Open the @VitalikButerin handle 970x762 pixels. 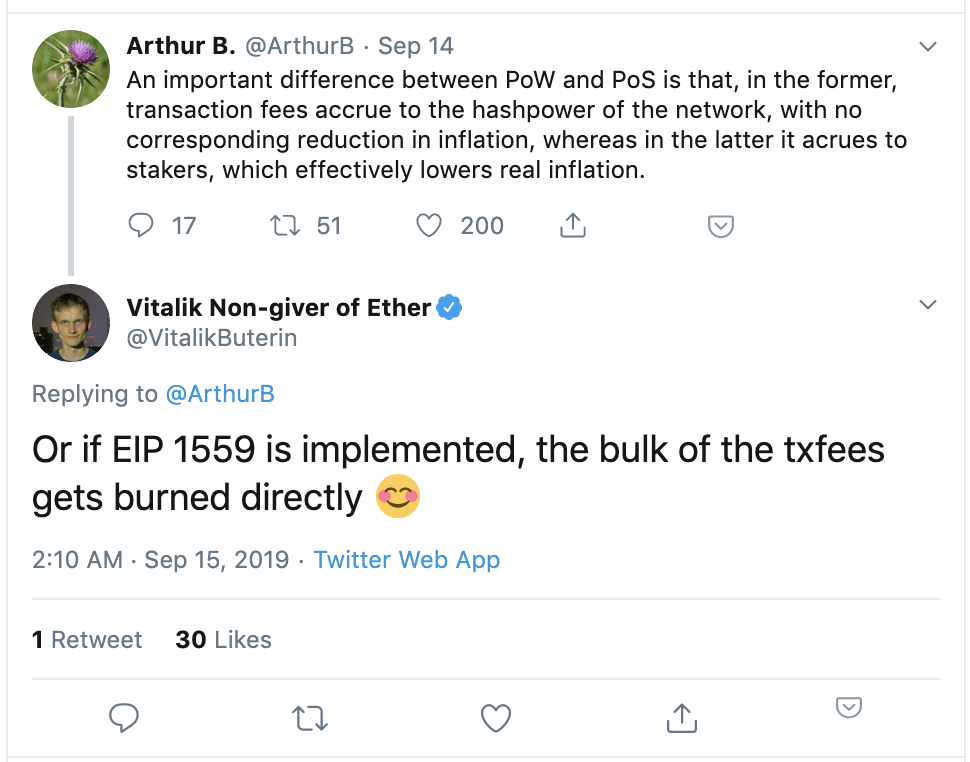[x=212, y=338]
